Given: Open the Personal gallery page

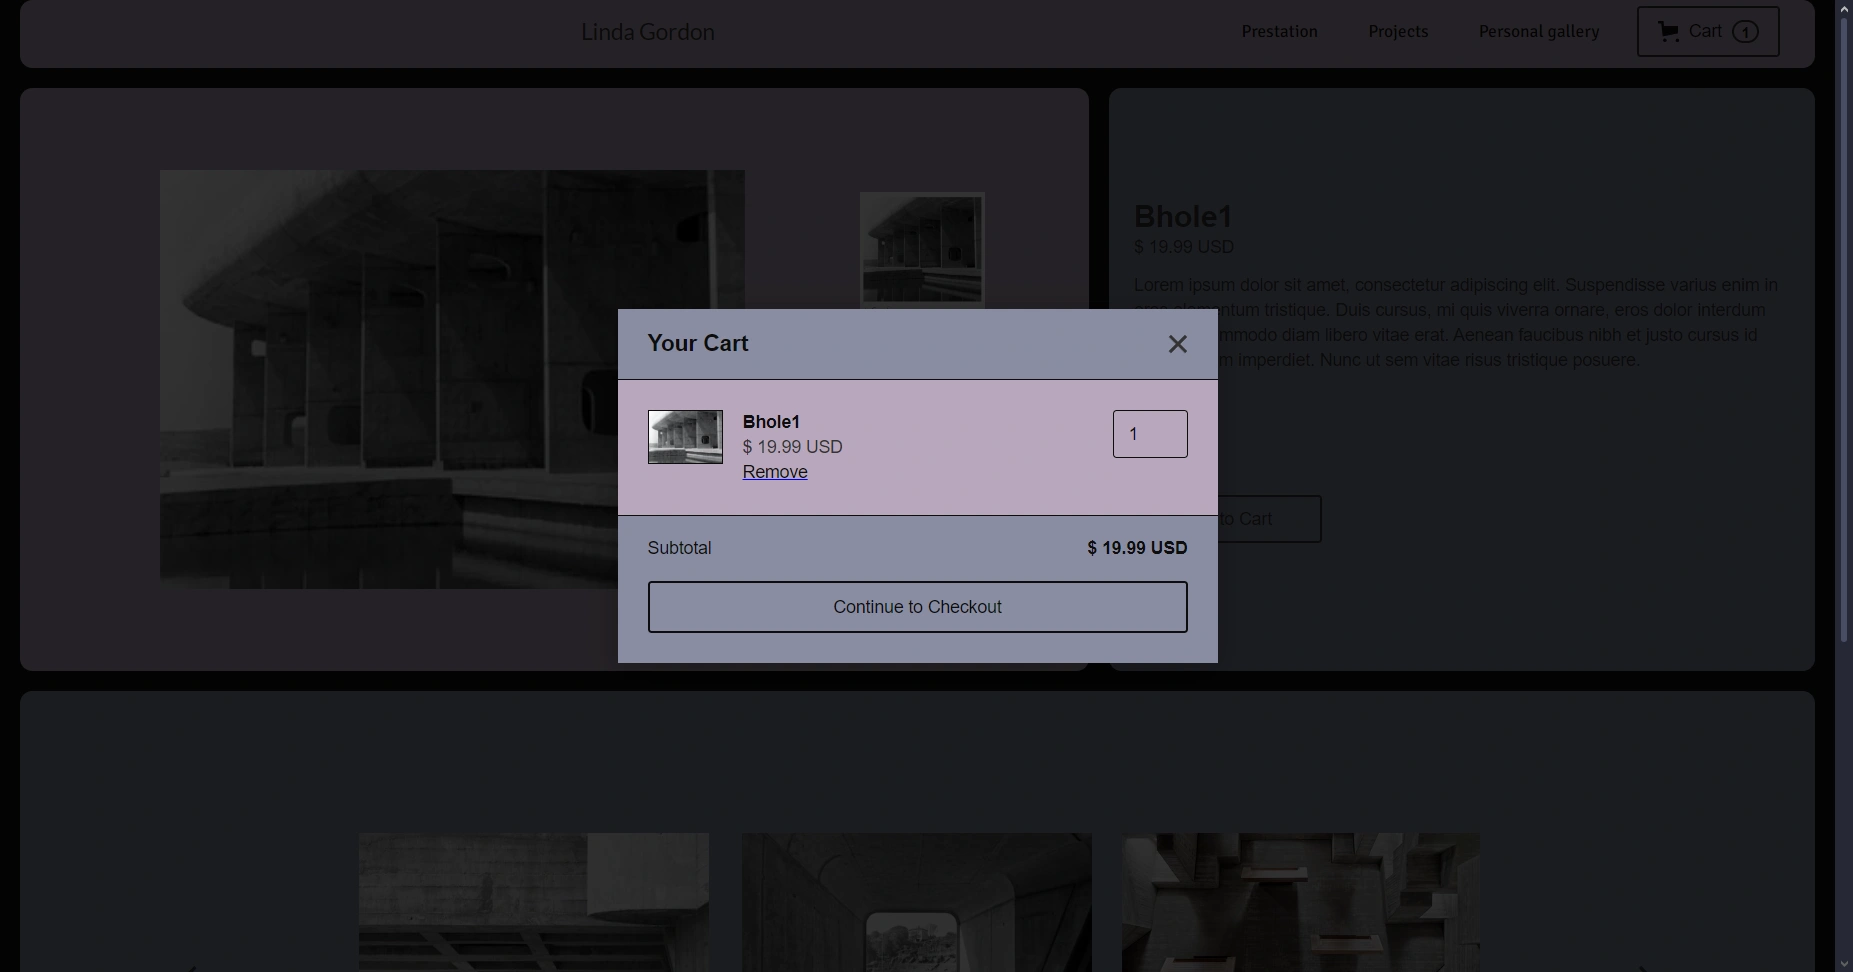Looking at the screenshot, I should (x=1538, y=32).
